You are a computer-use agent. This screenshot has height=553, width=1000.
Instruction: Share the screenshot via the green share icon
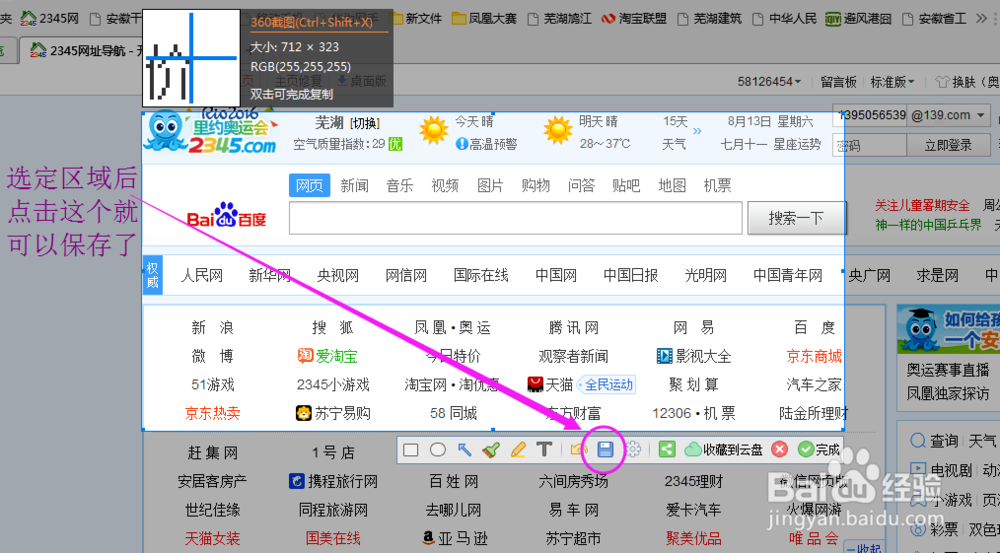click(666, 450)
